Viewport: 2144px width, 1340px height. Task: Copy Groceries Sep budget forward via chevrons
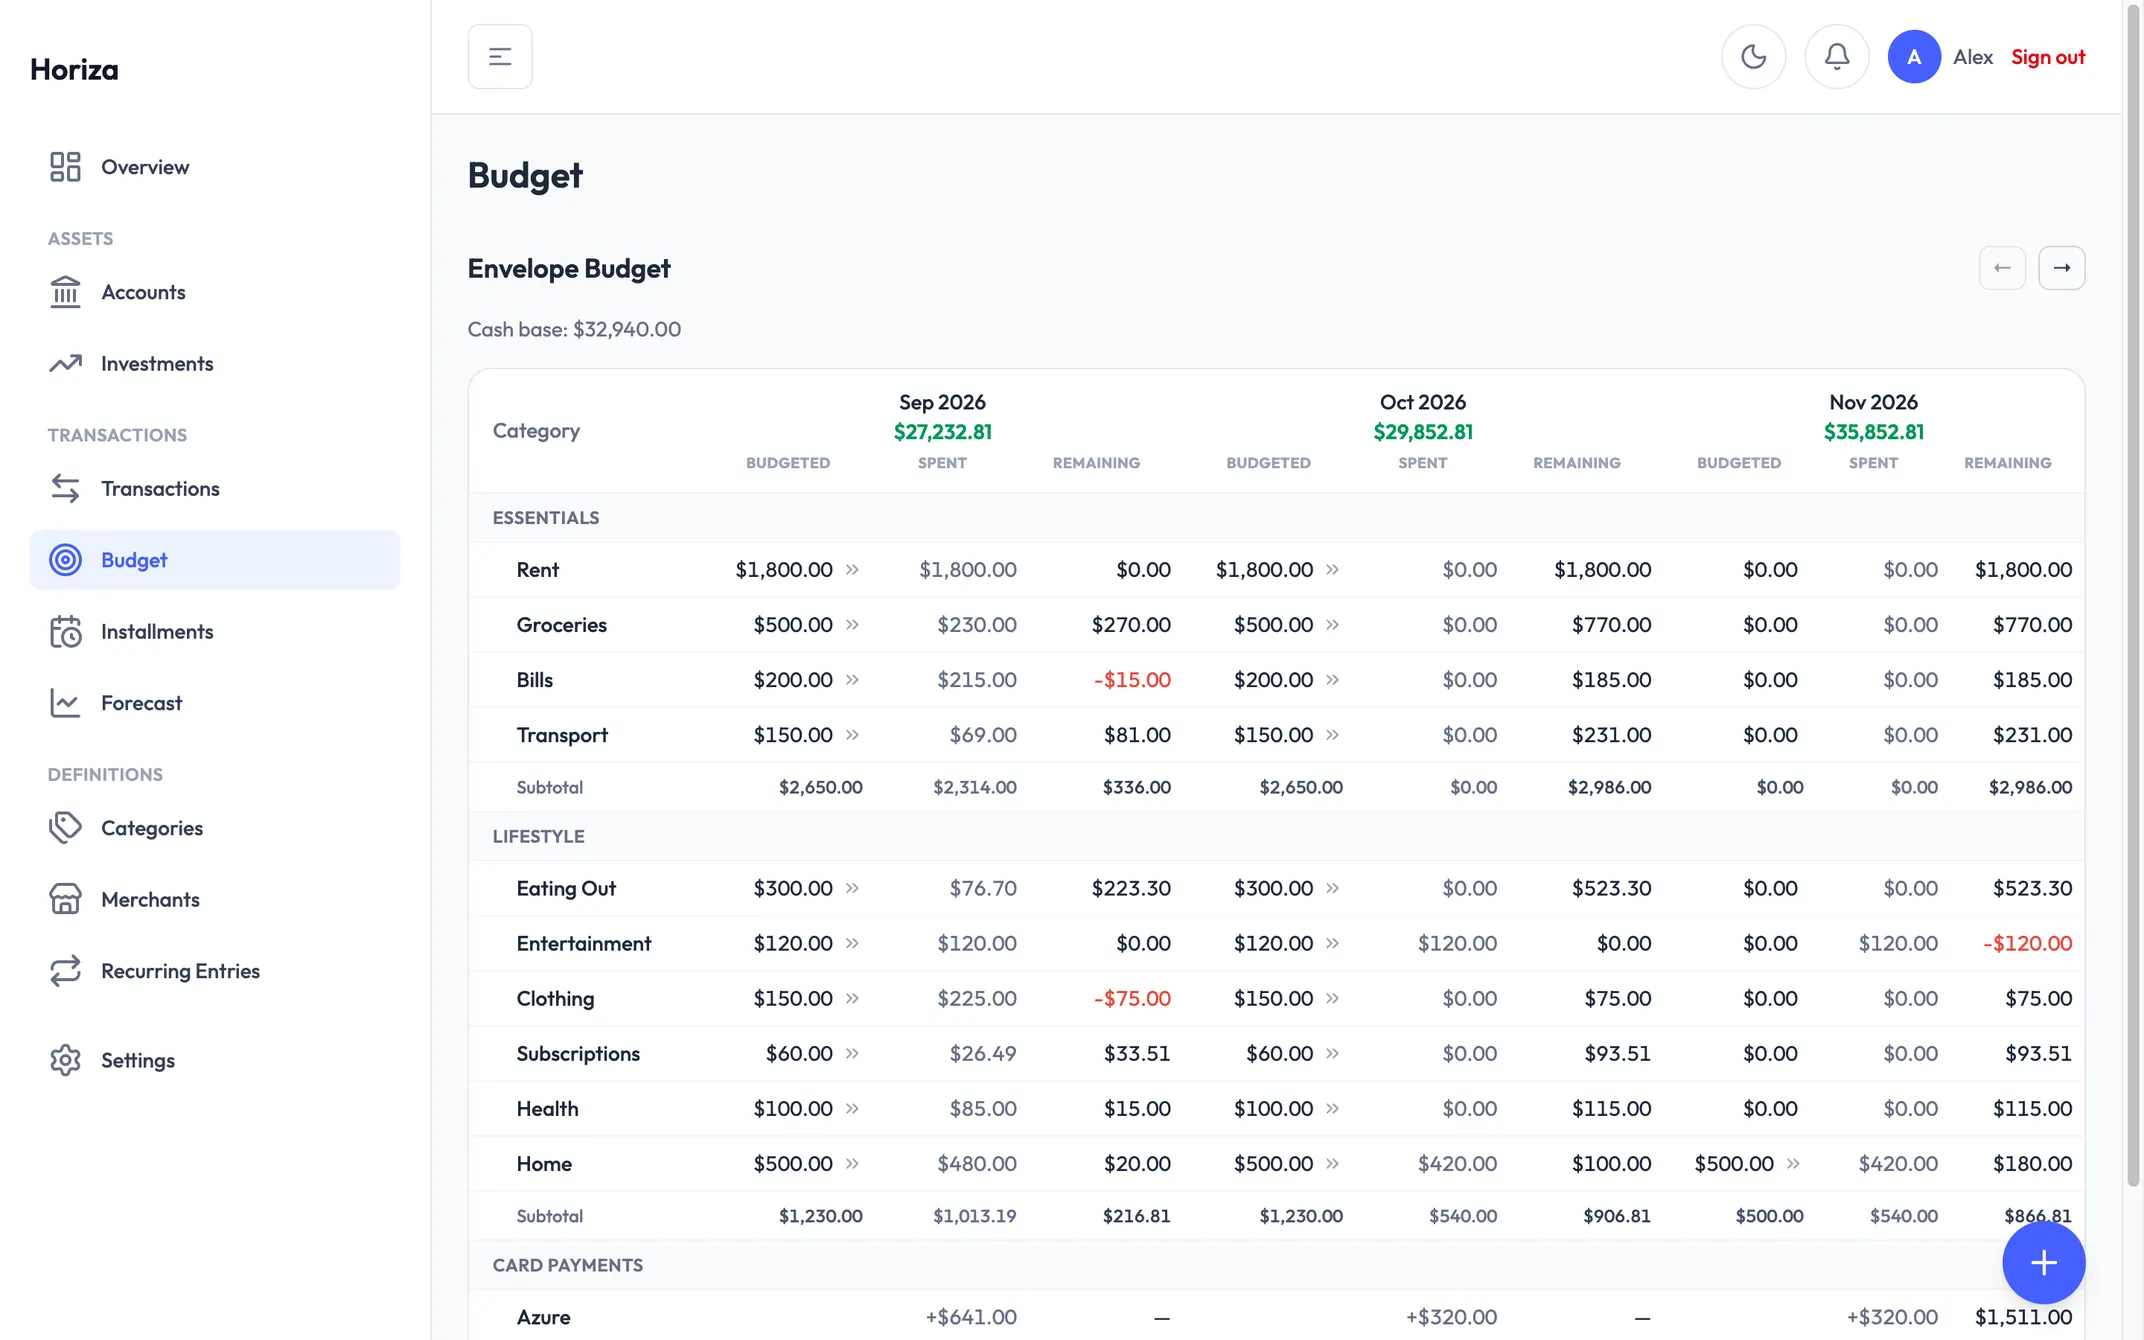pos(852,625)
